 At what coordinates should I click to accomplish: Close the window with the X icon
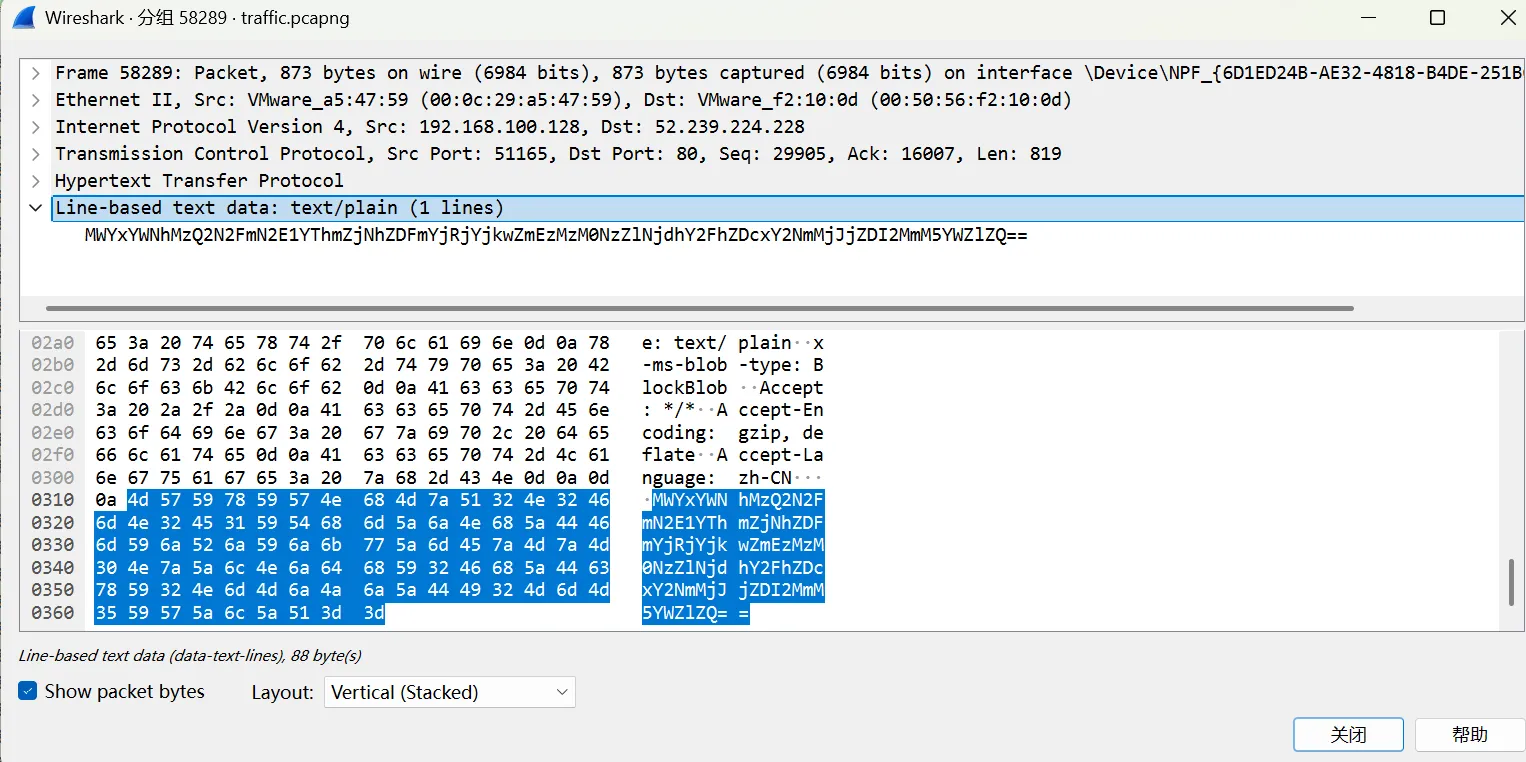(x=1508, y=18)
